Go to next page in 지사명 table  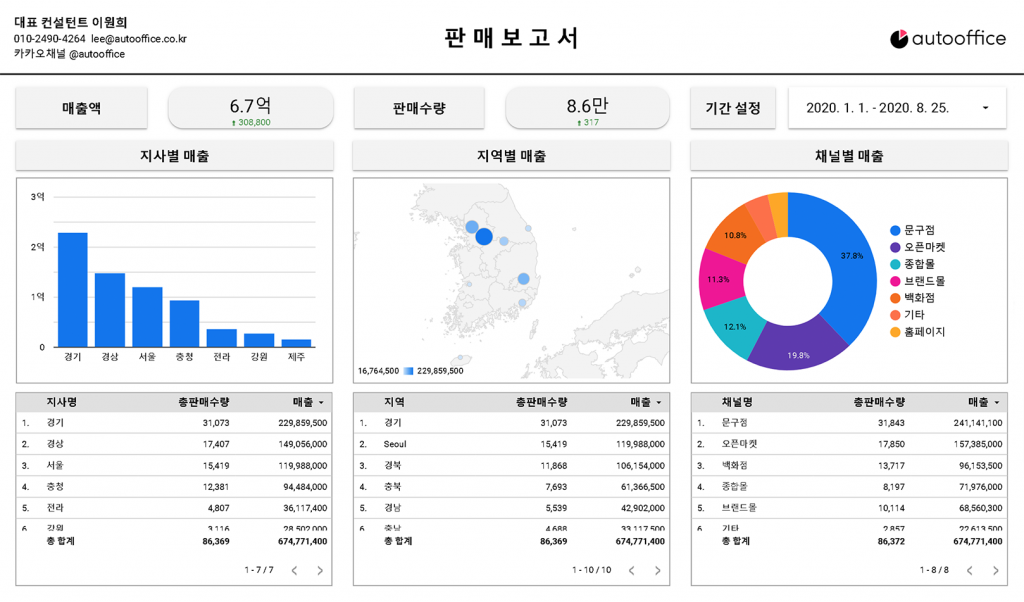(x=320, y=571)
